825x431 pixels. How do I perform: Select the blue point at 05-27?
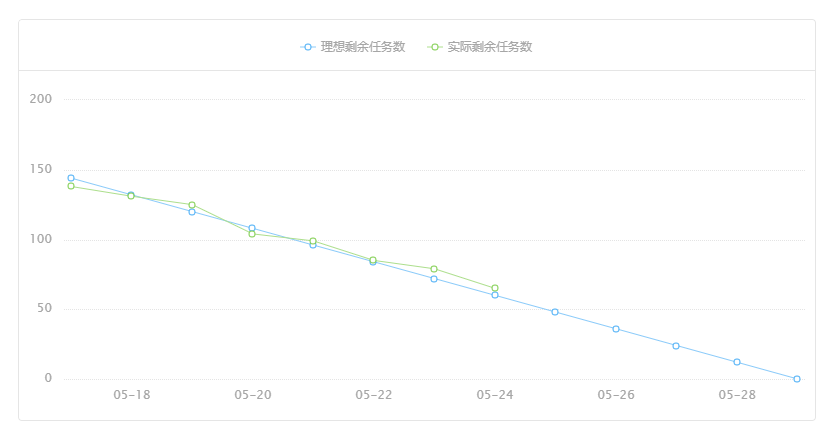click(676, 346)
